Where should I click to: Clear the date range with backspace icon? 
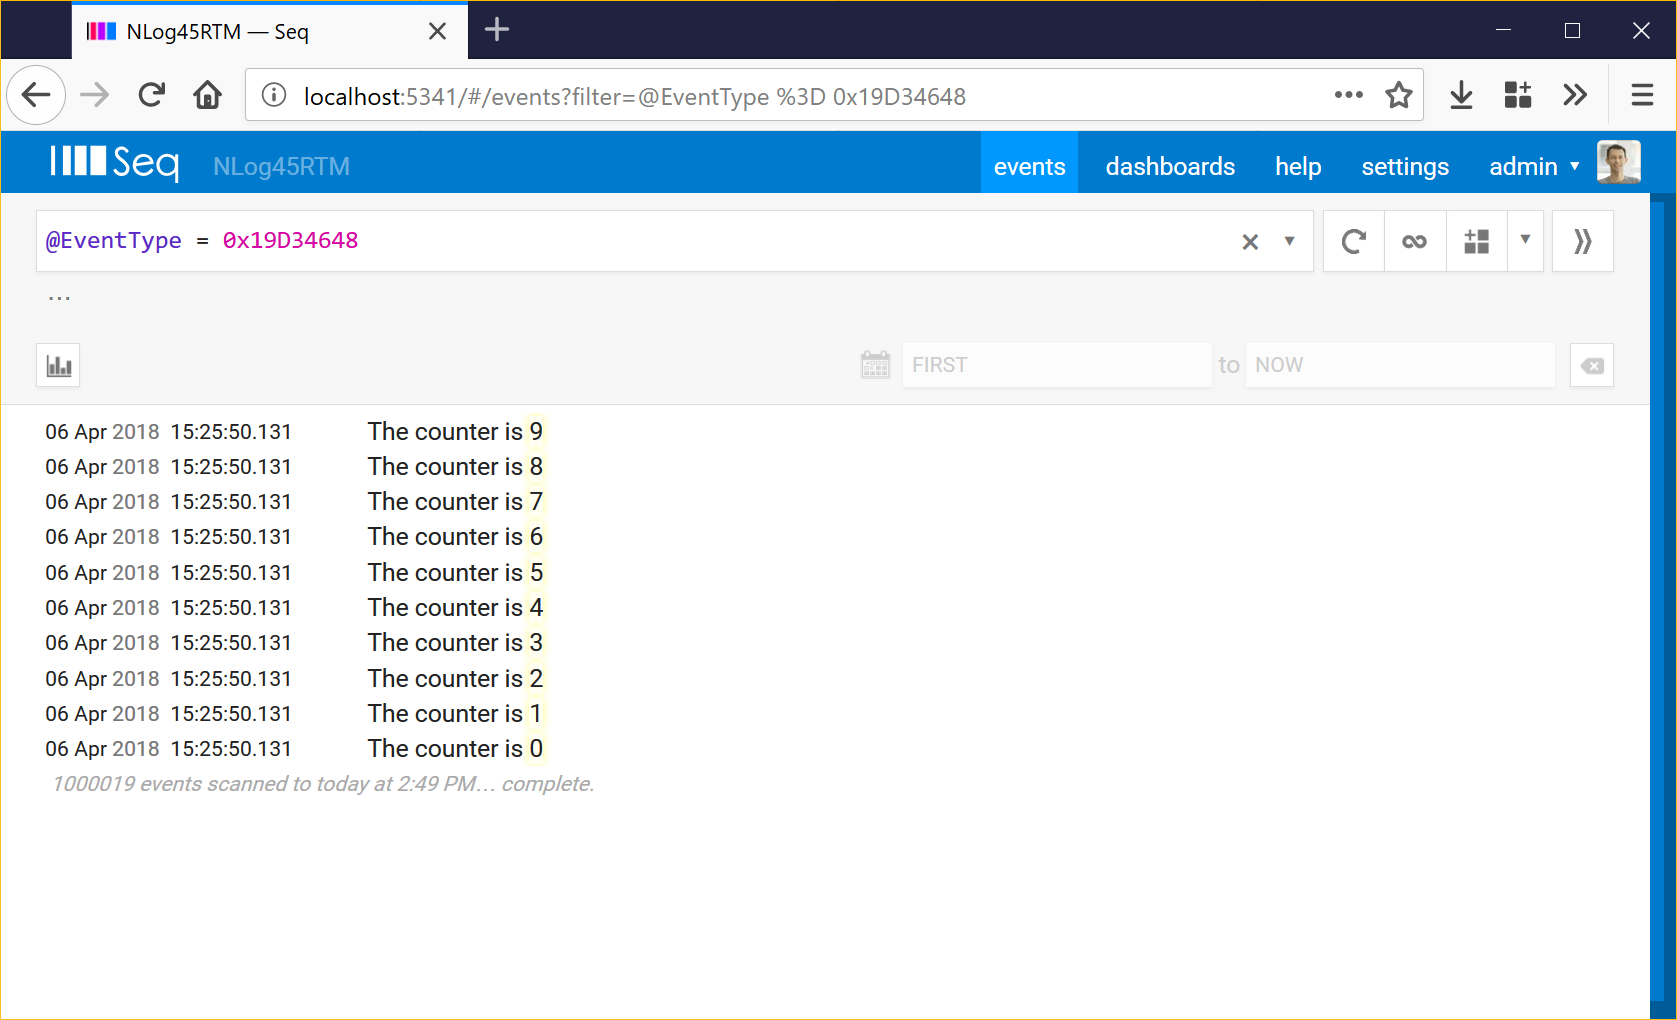coord(1592,365)
